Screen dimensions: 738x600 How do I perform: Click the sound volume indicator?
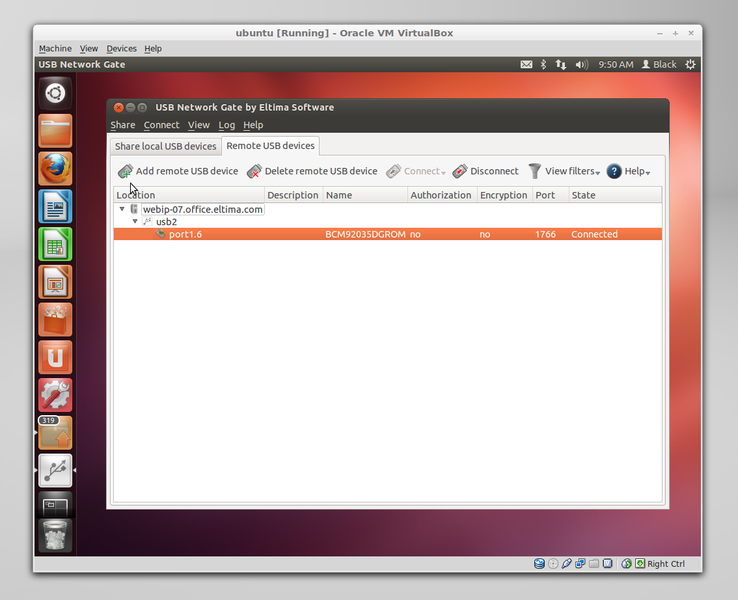point(582,64)
